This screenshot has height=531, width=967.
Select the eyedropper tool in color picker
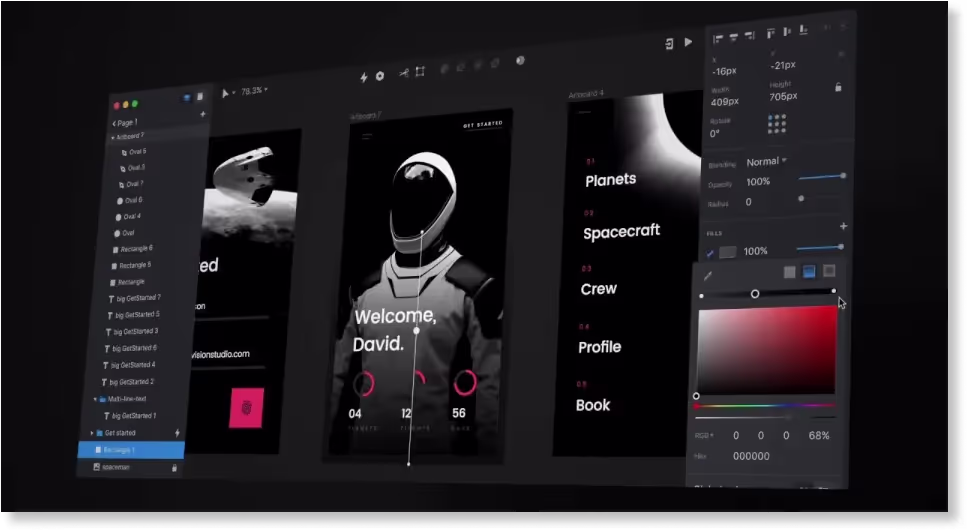[708, 276]
